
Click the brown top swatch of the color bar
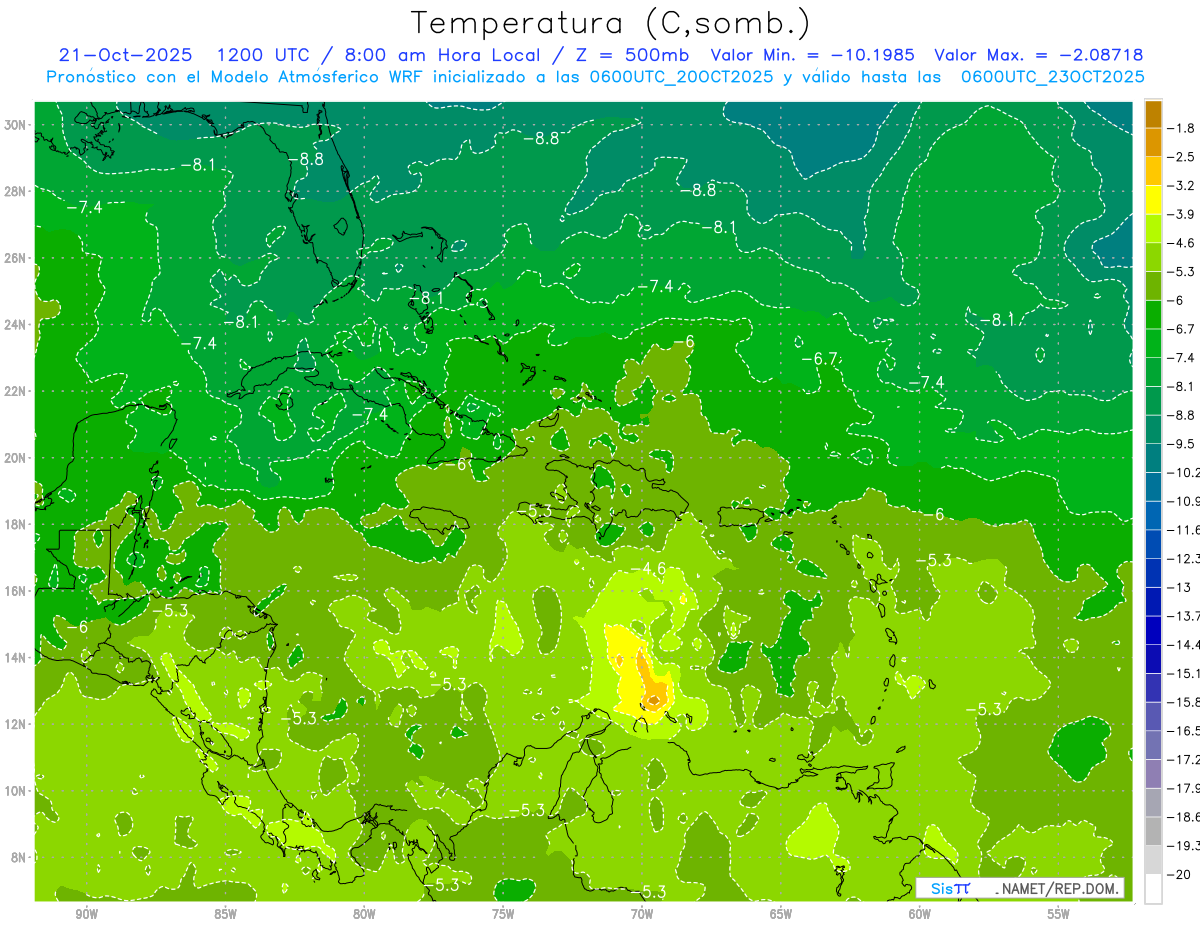[1153, 113]
